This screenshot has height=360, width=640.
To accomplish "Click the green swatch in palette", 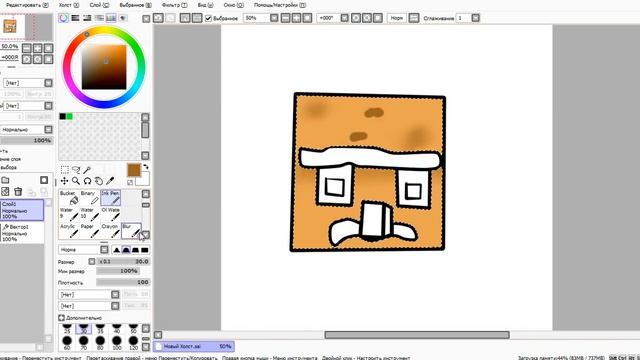I will click(x=69, y=116).
